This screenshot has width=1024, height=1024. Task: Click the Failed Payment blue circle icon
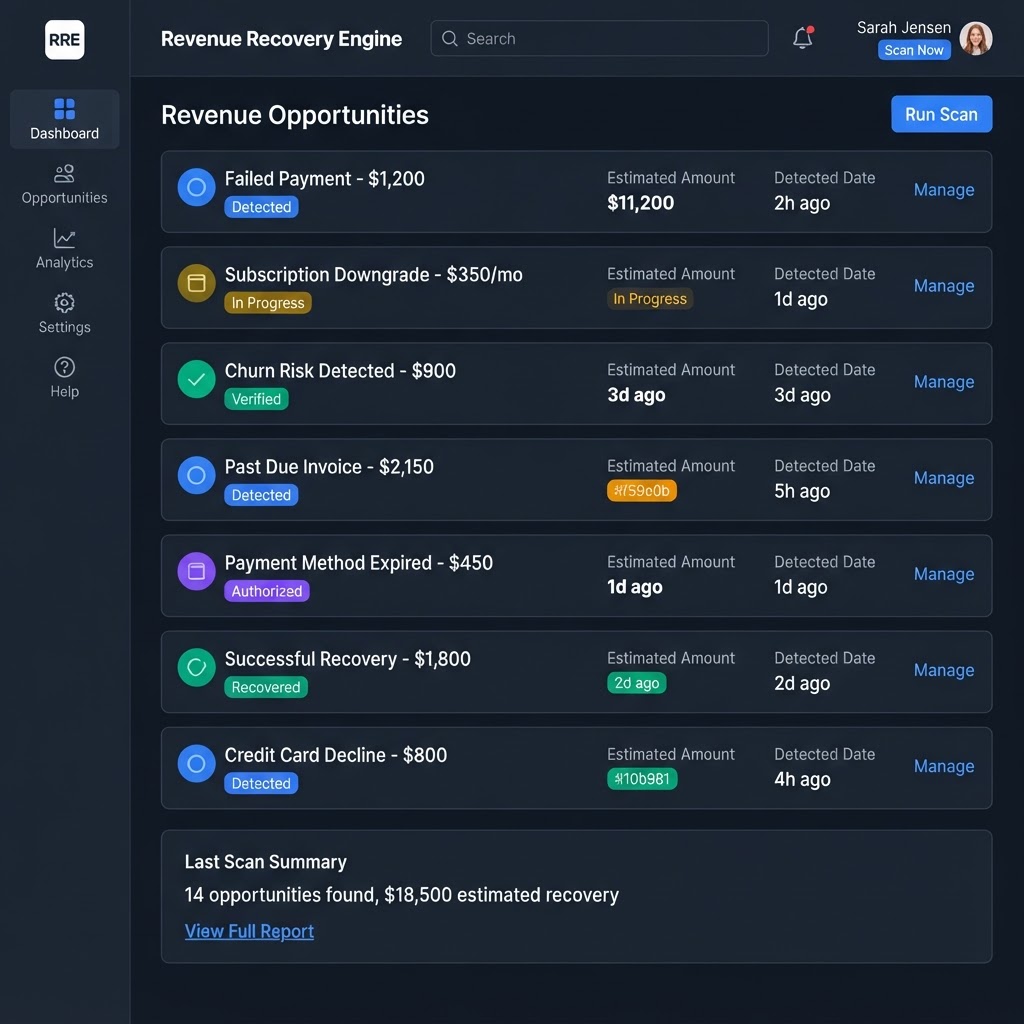point(197,187)
